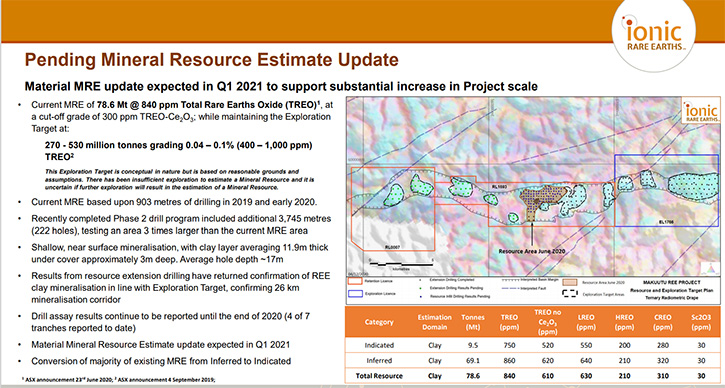
Task: Click the Resource Area June 2020 legend swatch
Action: 570,282
